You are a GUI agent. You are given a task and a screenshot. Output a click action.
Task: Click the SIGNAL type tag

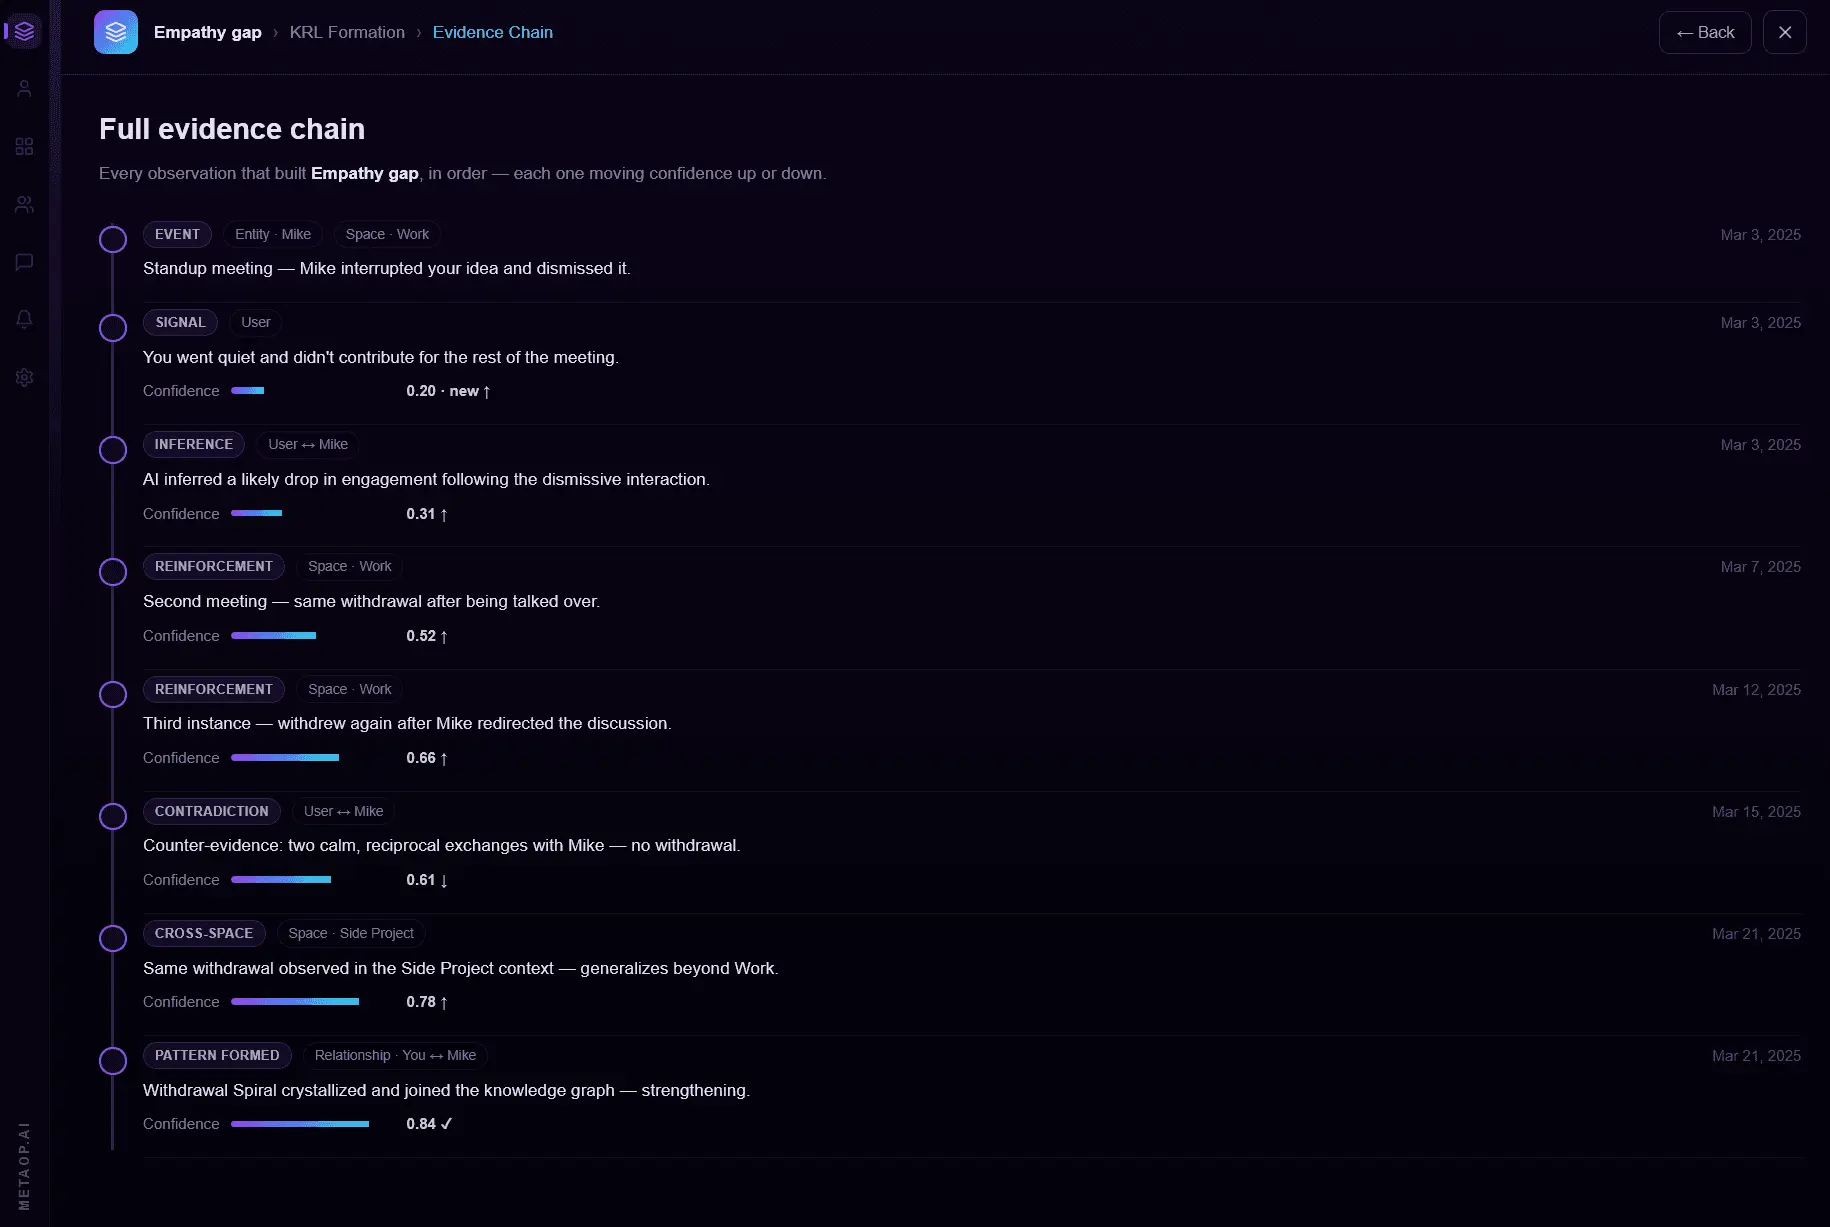tap(180, 322)
